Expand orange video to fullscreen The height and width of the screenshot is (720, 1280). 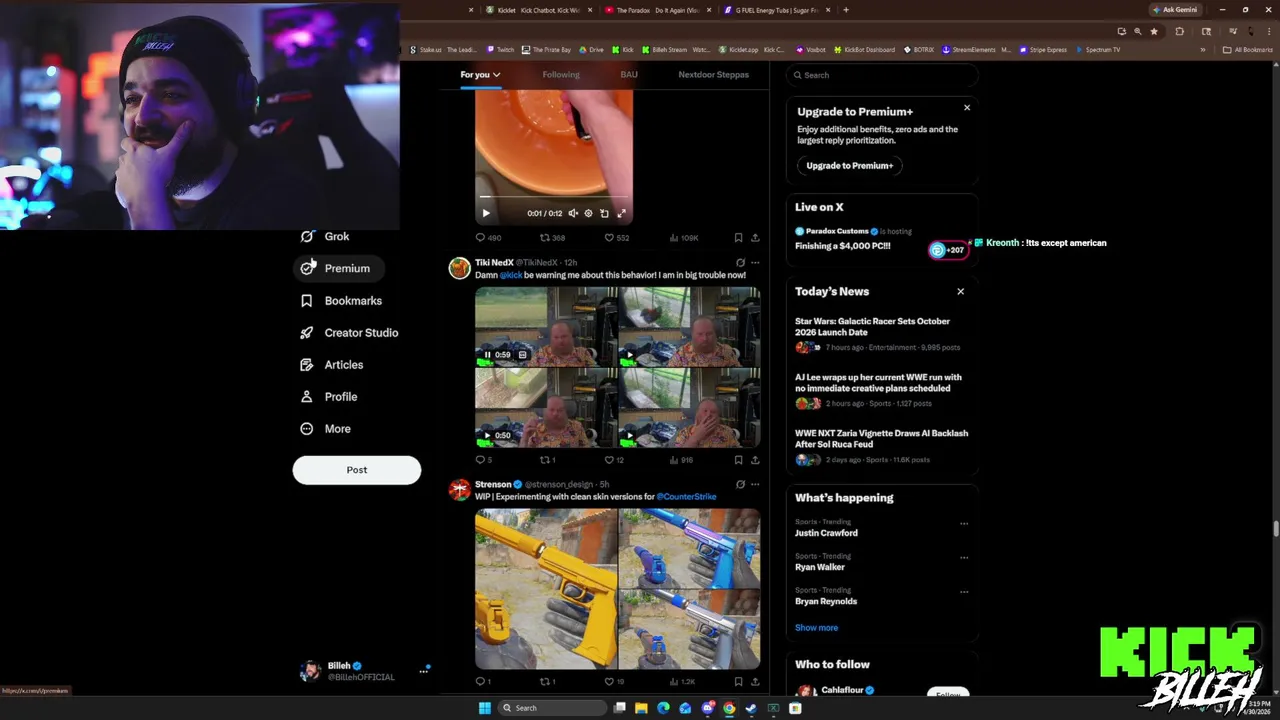click(621, 213)
